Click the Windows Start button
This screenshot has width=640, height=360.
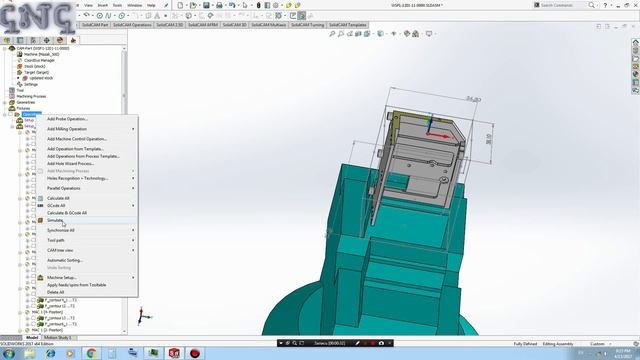click(x=9, y=353)
